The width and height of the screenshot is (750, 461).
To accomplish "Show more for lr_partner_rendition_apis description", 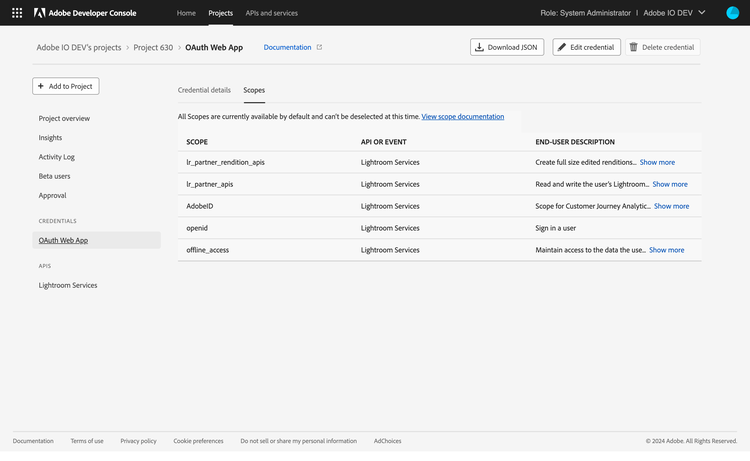I will click(x=657, y=162).
